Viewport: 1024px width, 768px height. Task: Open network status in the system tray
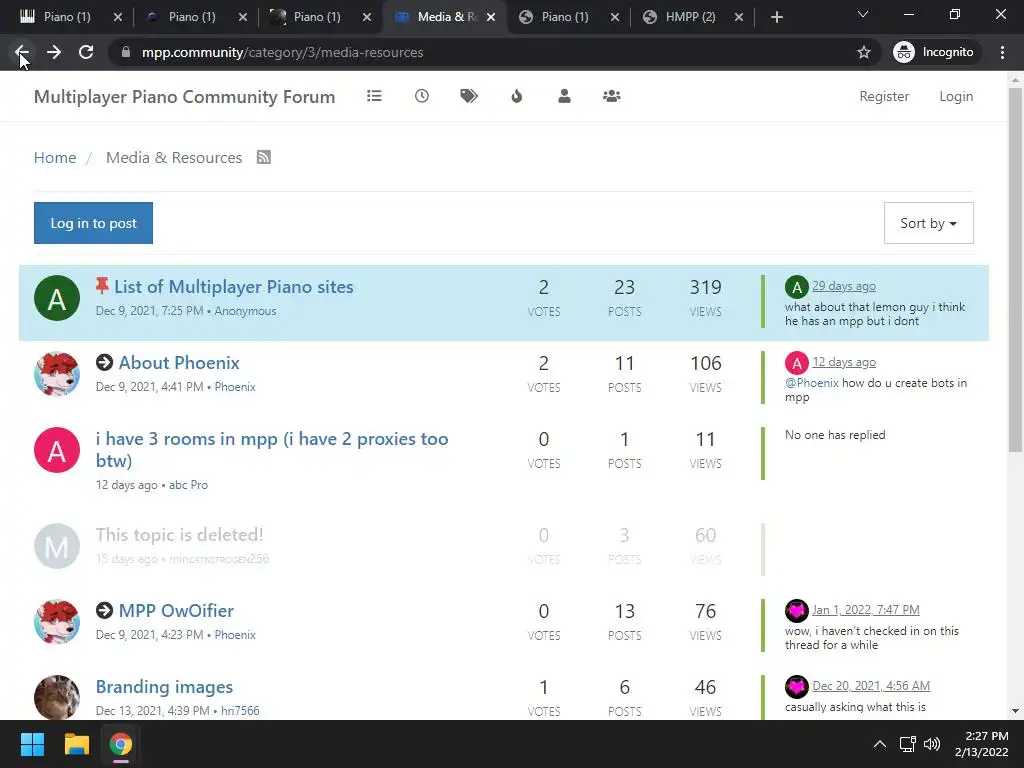[907, 744]
